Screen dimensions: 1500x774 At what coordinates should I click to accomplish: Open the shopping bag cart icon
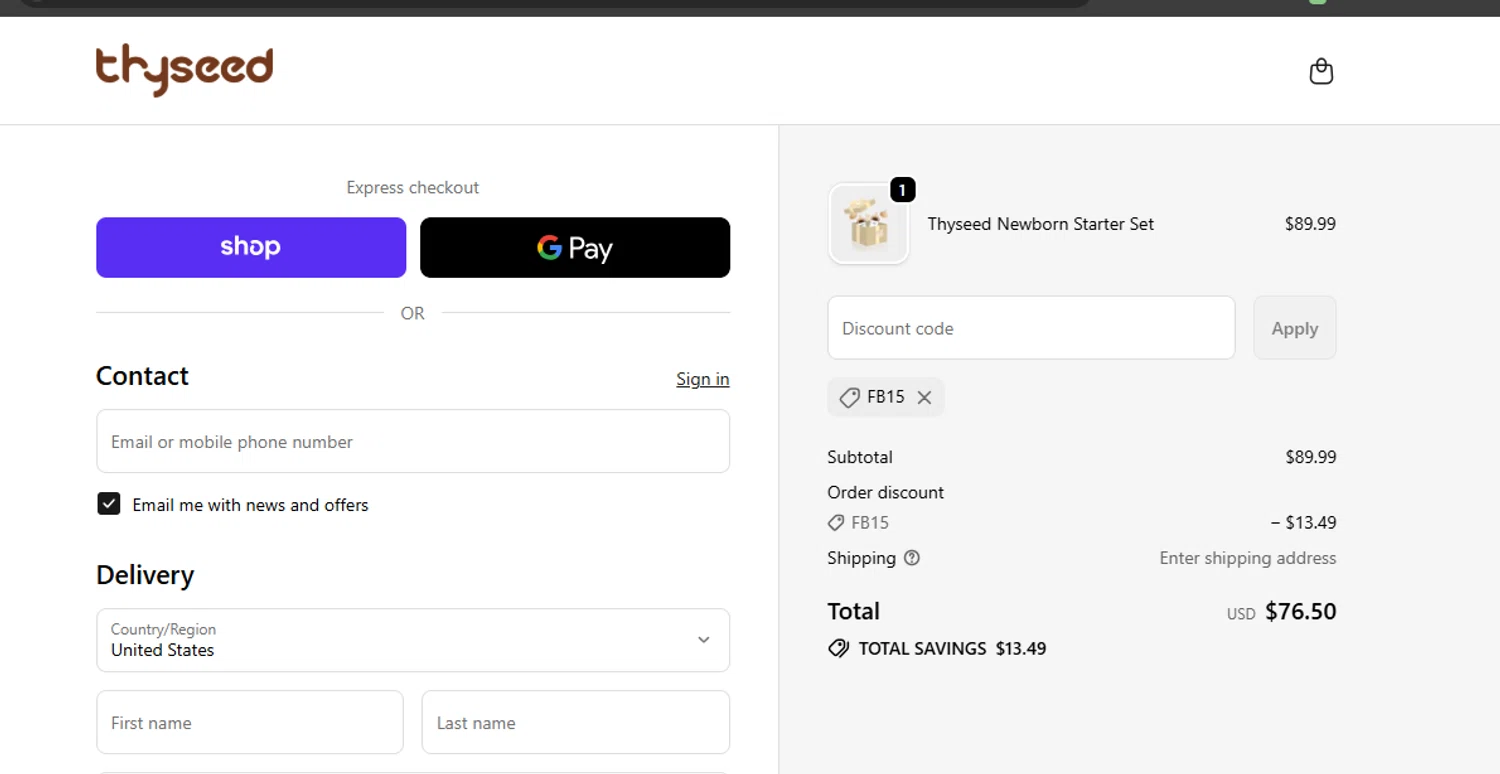[x=1321, y=71]
